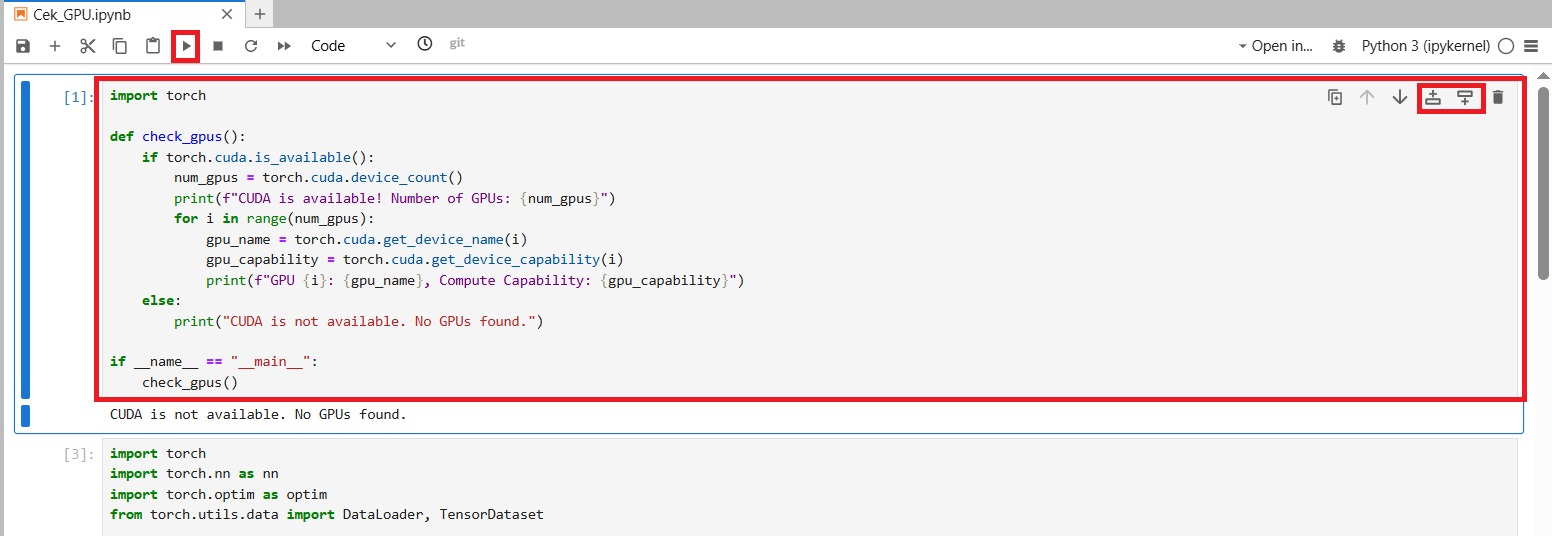Insert a cell above the current cell

pyautogui.click(x=1433, y=97)
